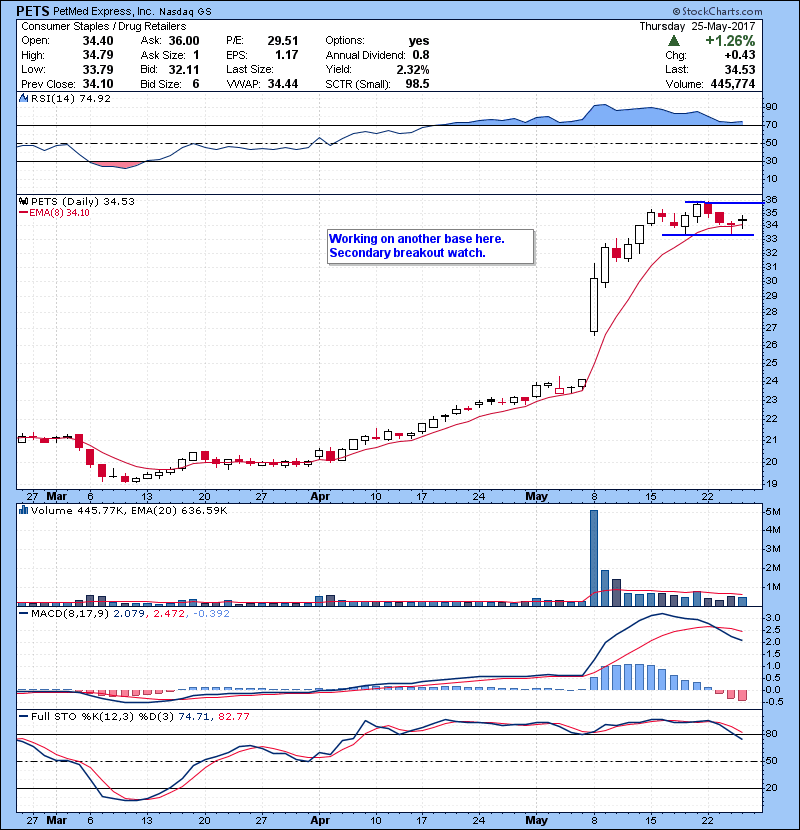800x830 pixels.
Task: Click the Bid price 32.11
Action: (184, 69)
